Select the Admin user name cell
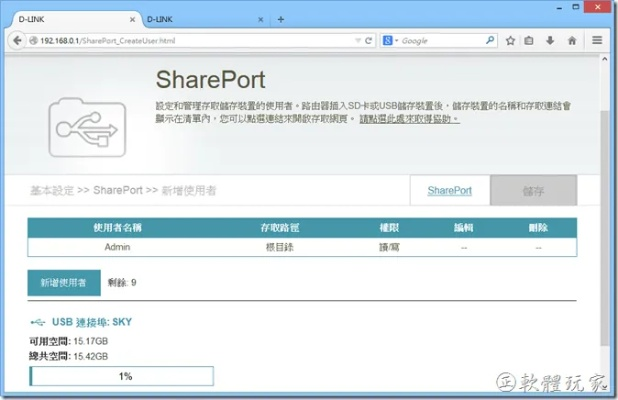This screenshot has width=618, height=400. 117,247
